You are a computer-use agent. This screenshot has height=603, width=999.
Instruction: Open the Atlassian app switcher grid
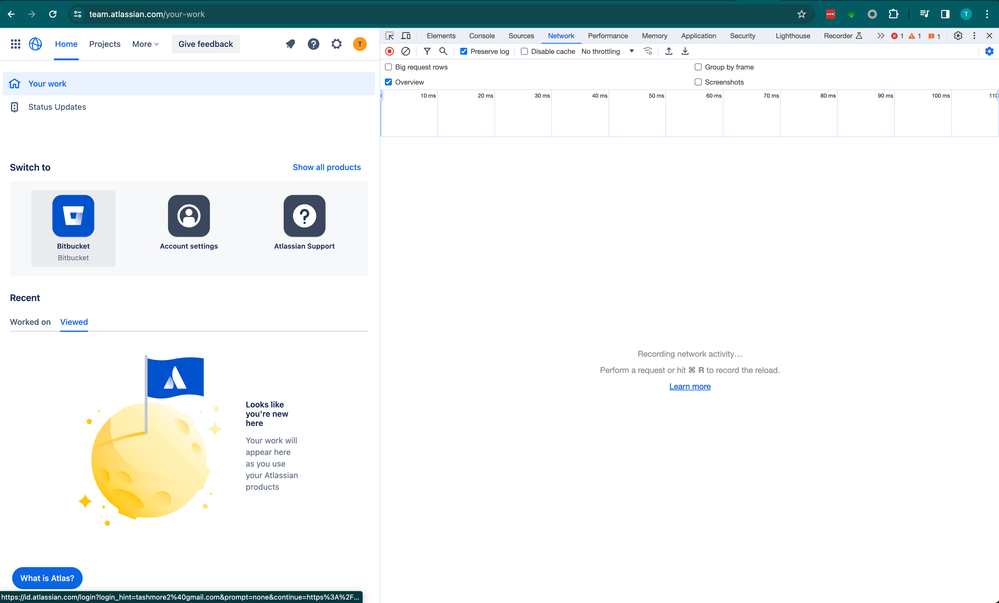tap(15, 44)
